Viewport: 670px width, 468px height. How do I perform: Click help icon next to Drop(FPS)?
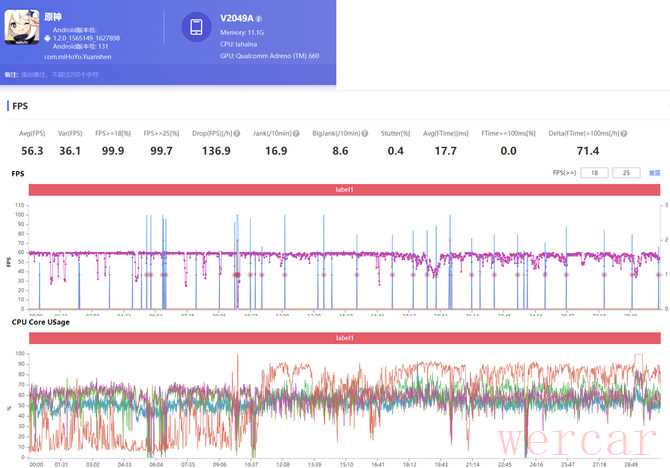235,133
